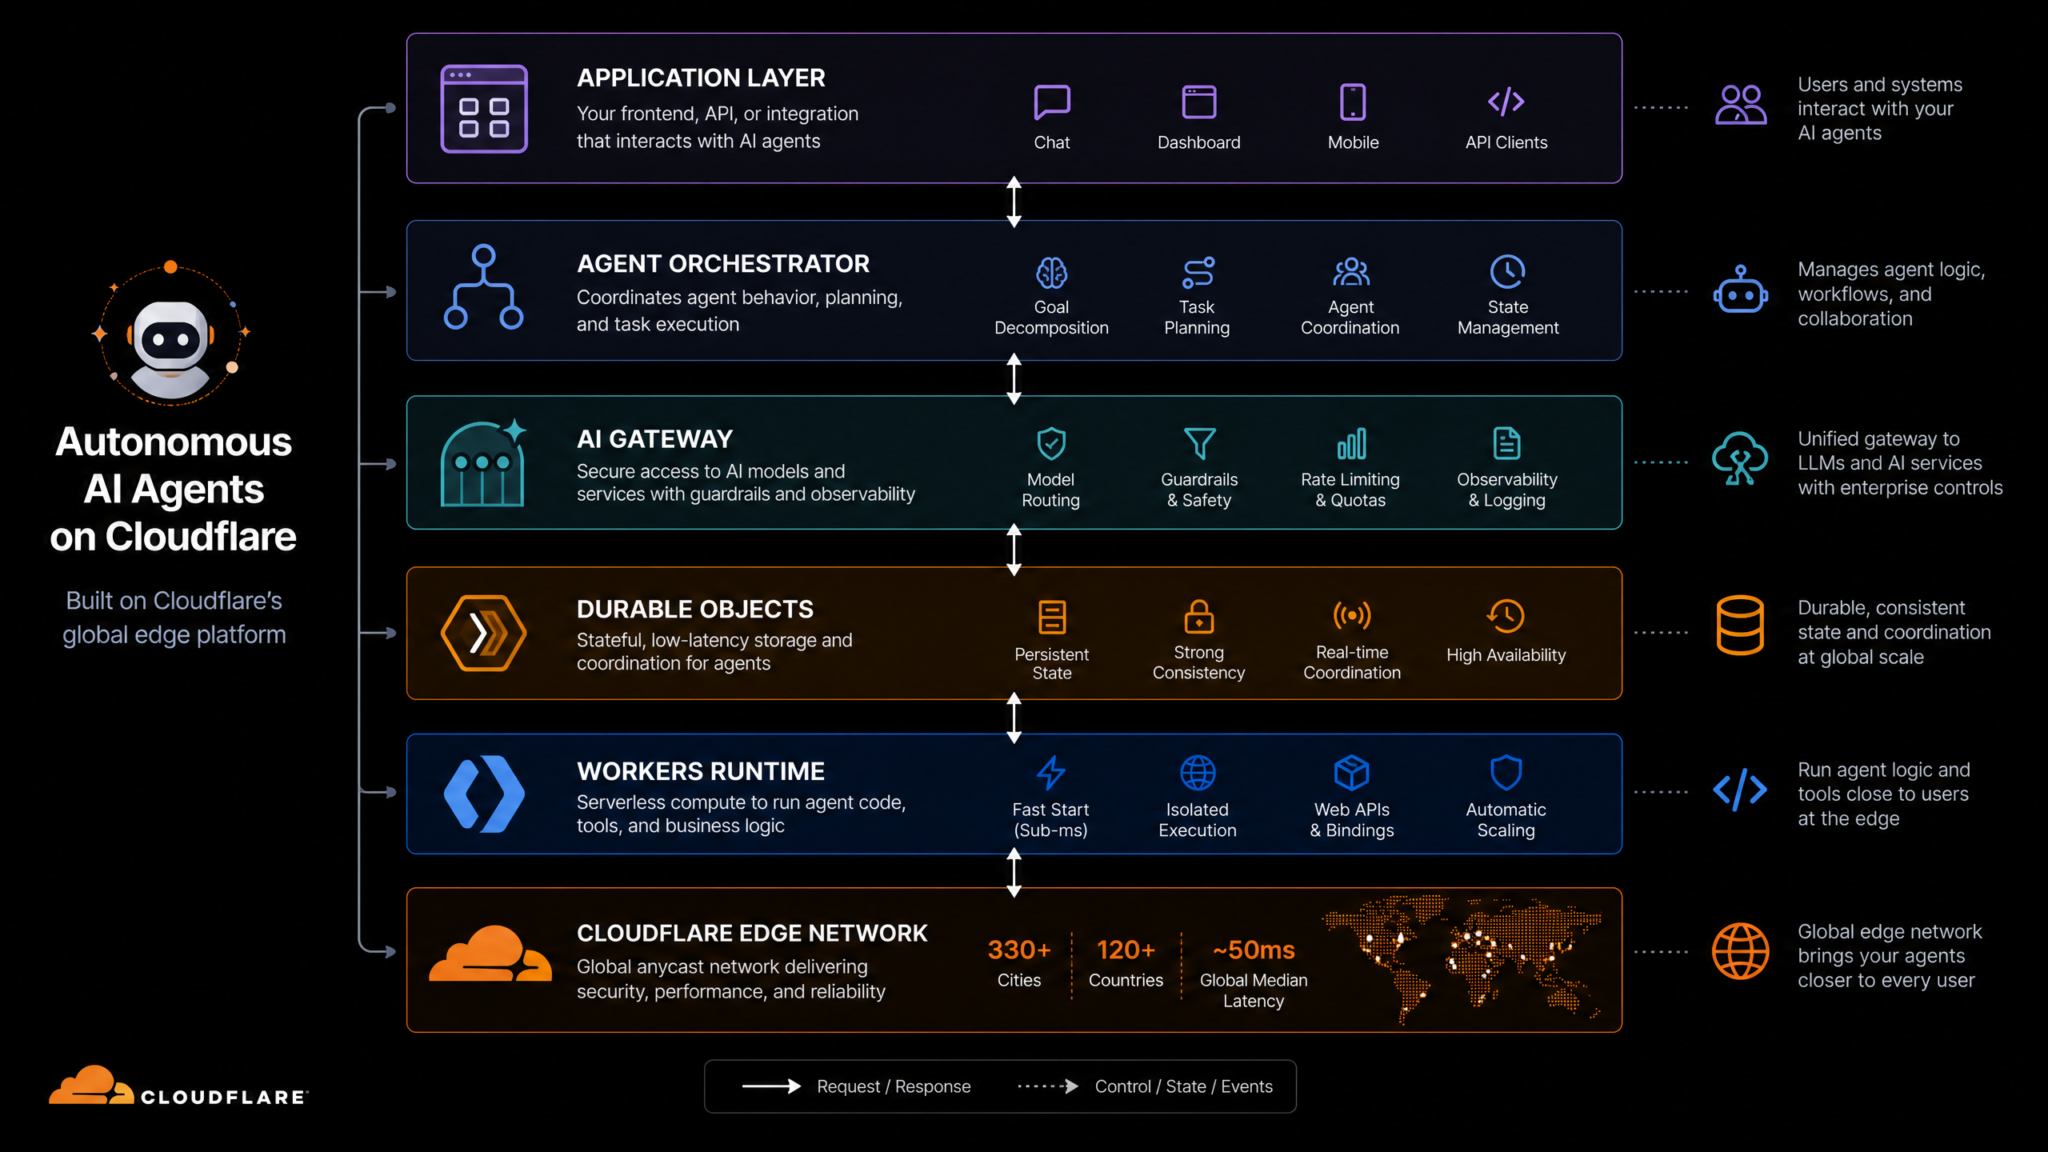Click the Cloudflare Edge Network cloud icon
This screenshot has height=1152, width=2048.
(490, 953)
